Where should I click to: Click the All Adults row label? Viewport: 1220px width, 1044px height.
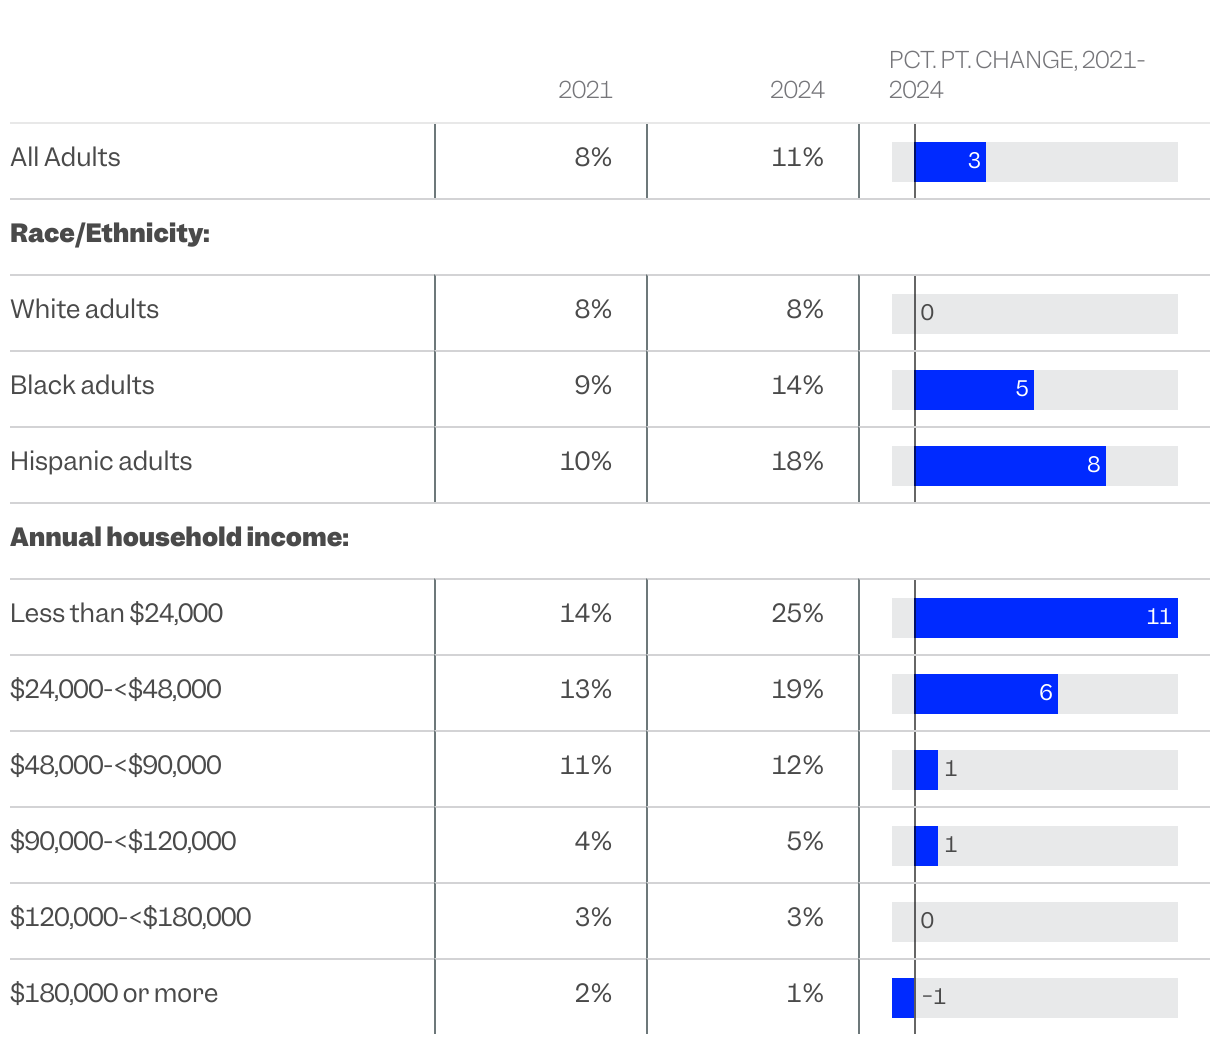(65, 157)
